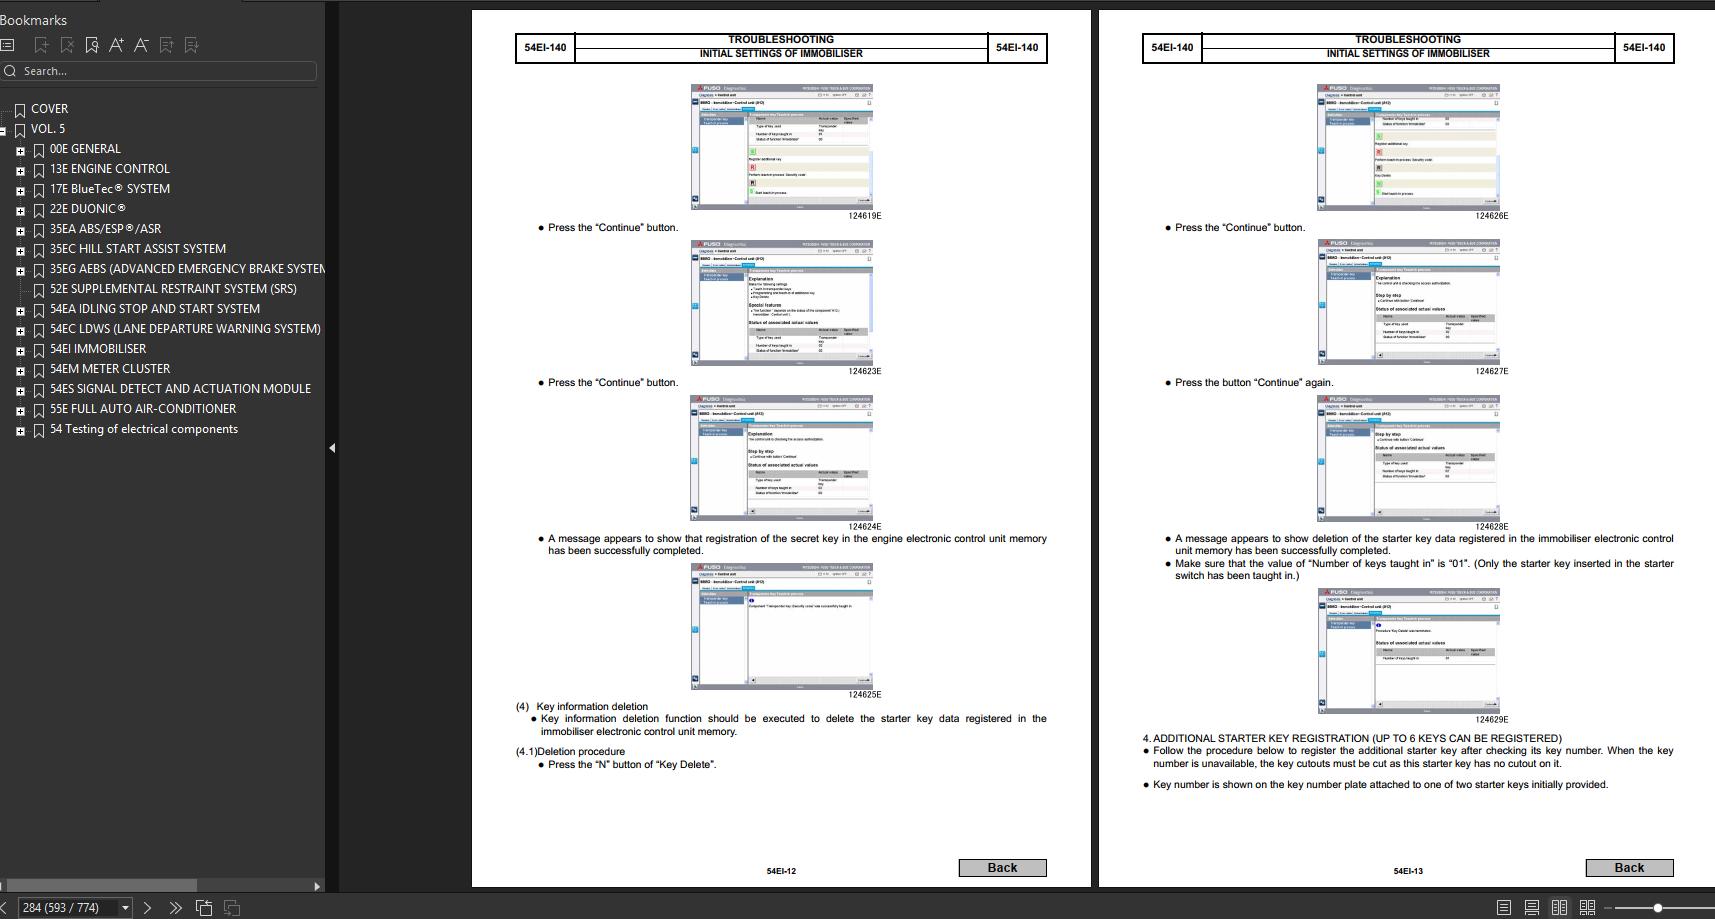Click screenshot figure 124629E
Image resolution: width=1715 pixels, height=919 pixels.
1408,651
